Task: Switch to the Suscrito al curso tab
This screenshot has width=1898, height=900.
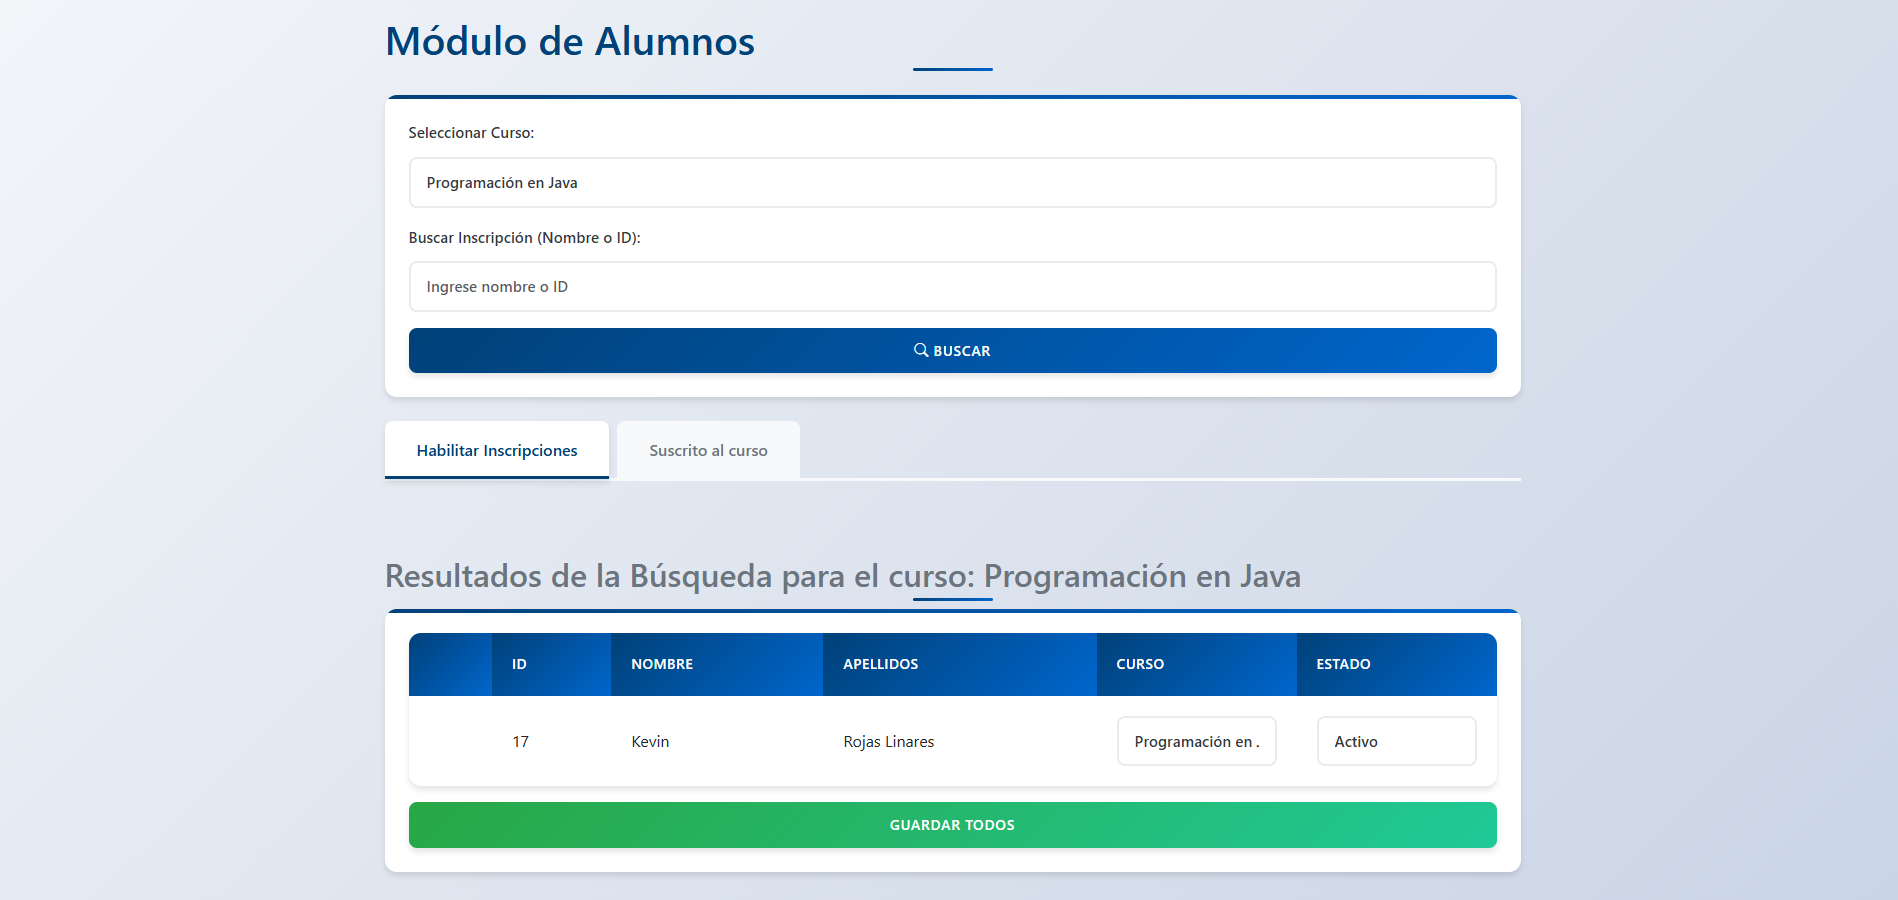Action: 708,450
